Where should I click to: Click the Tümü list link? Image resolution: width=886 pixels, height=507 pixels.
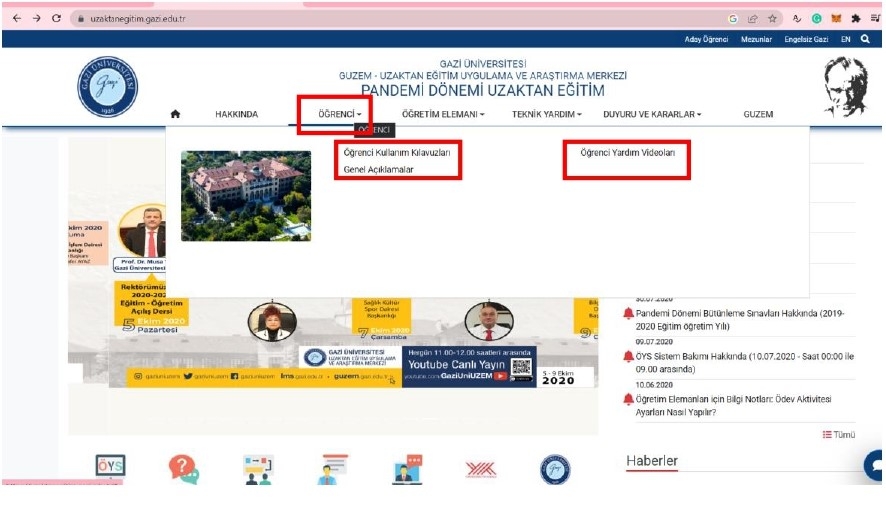pos(839,435)
